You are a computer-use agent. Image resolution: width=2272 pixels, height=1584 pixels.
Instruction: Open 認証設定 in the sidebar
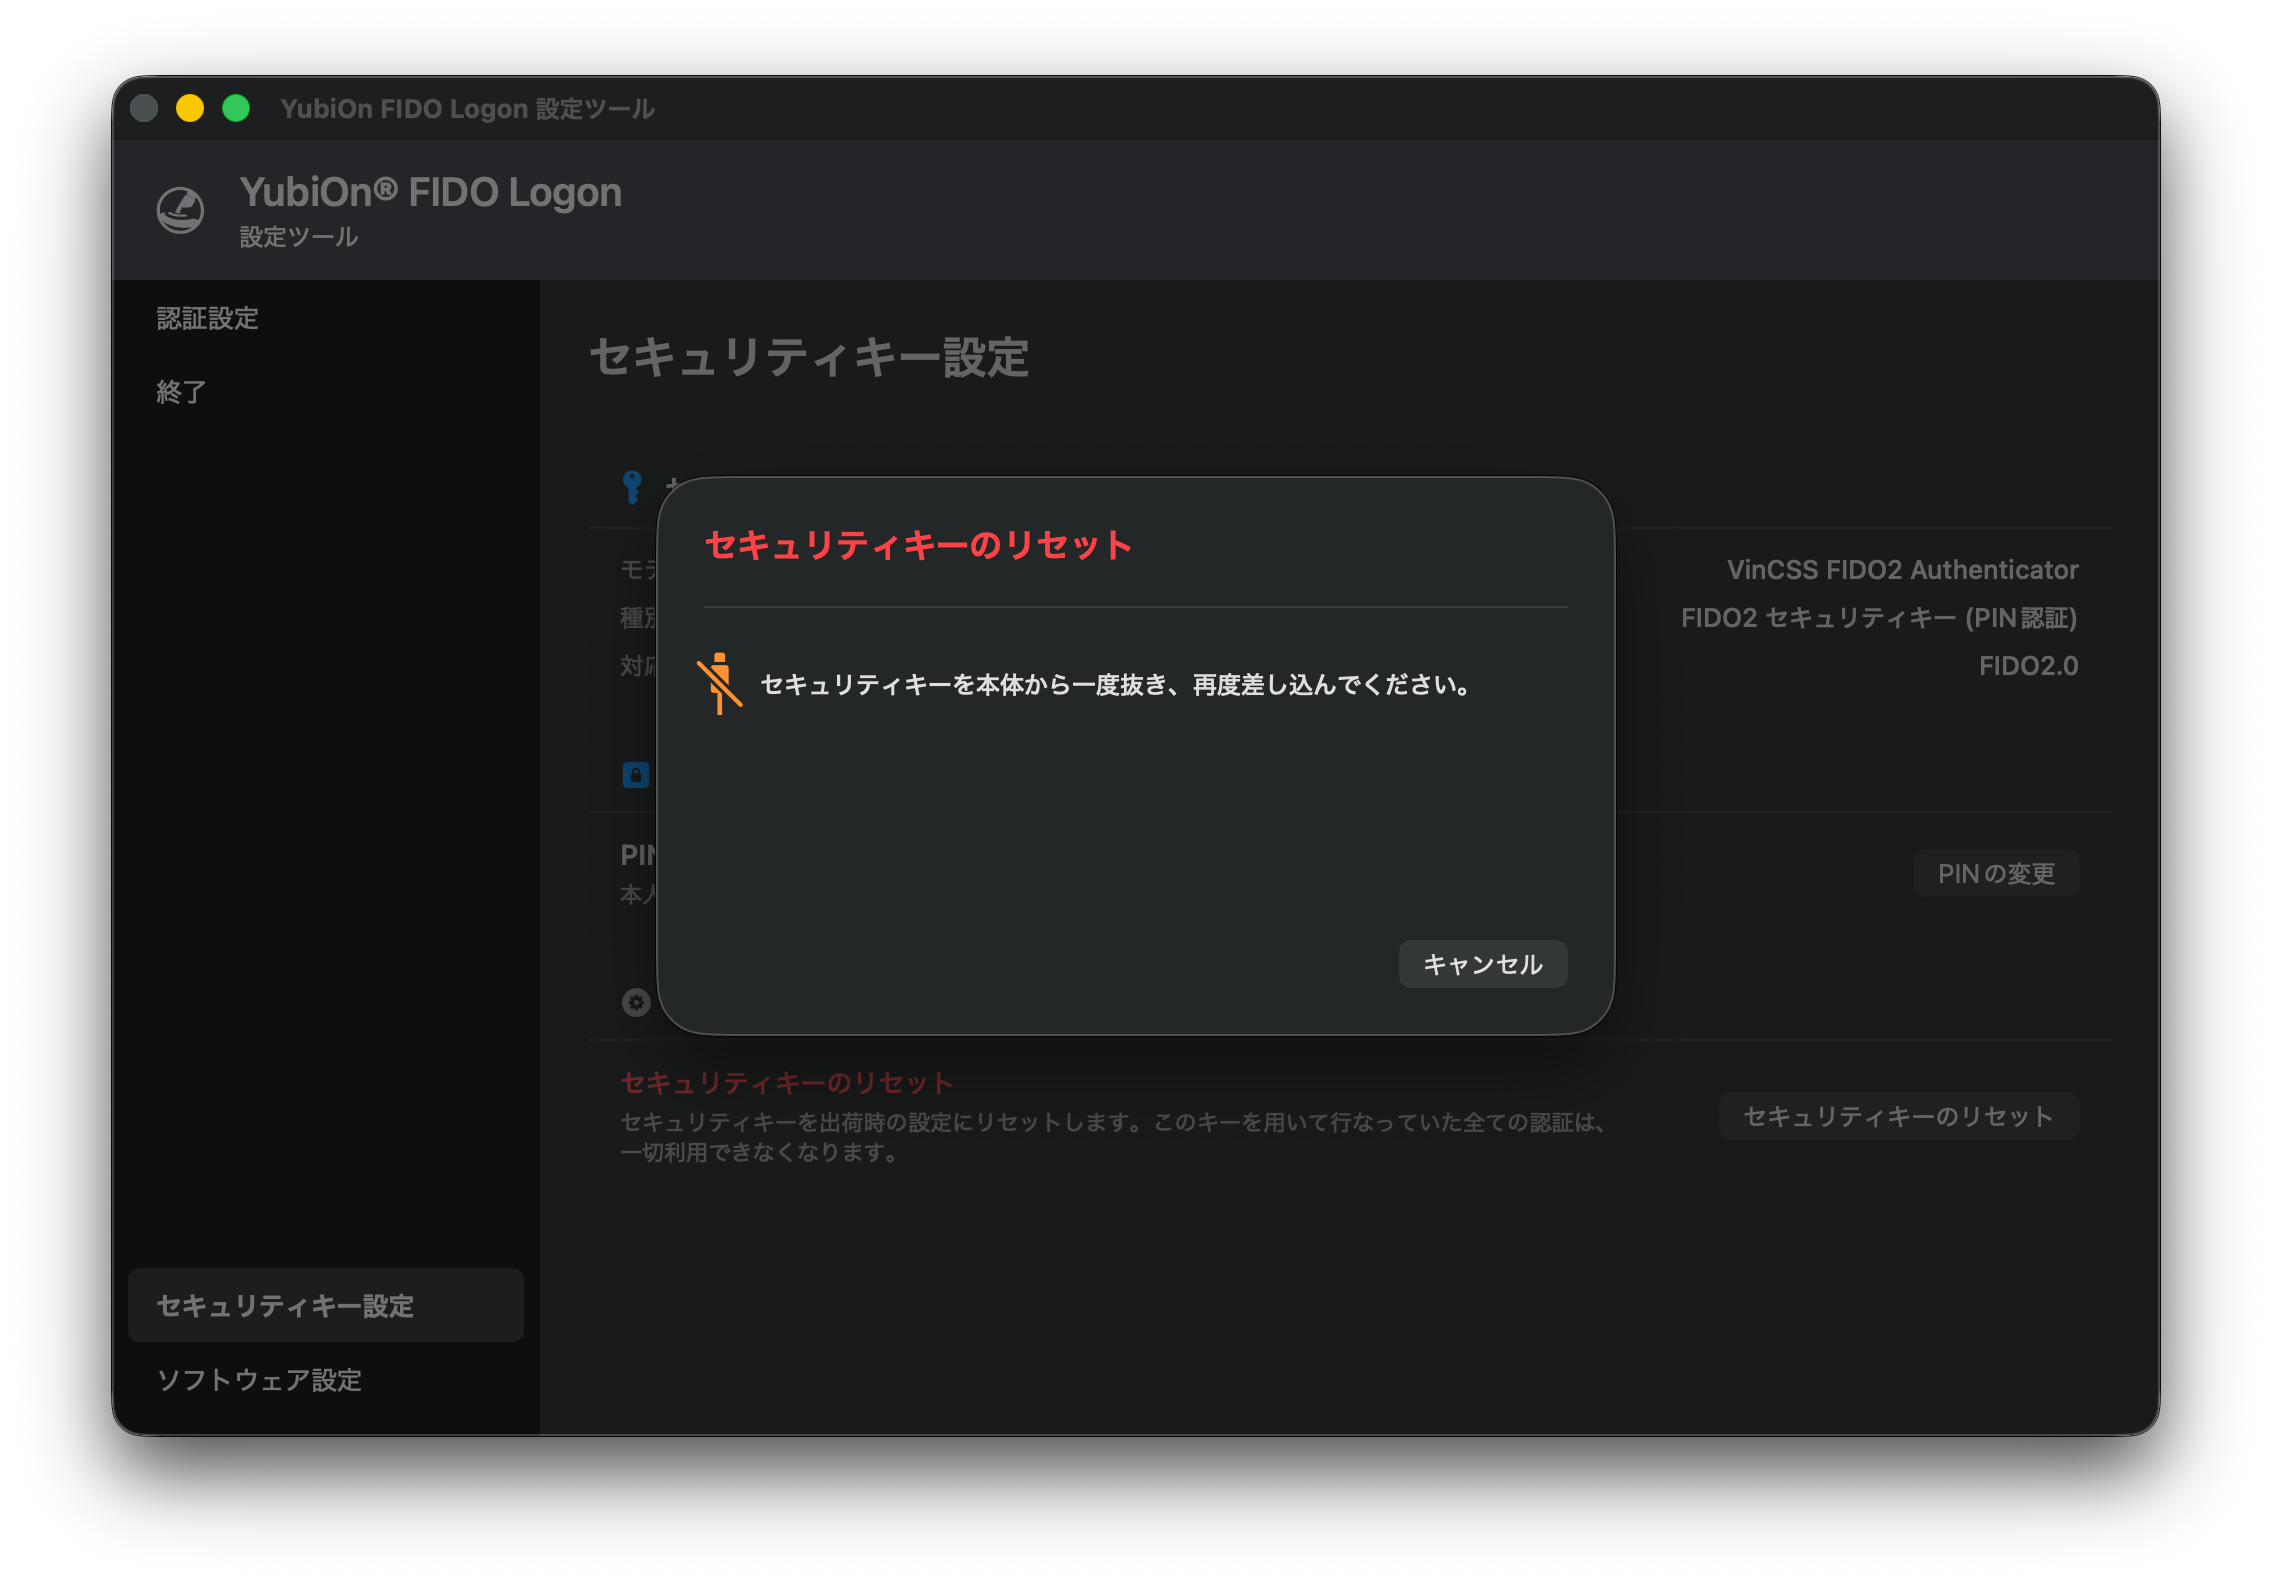click(x=208, y=318)
